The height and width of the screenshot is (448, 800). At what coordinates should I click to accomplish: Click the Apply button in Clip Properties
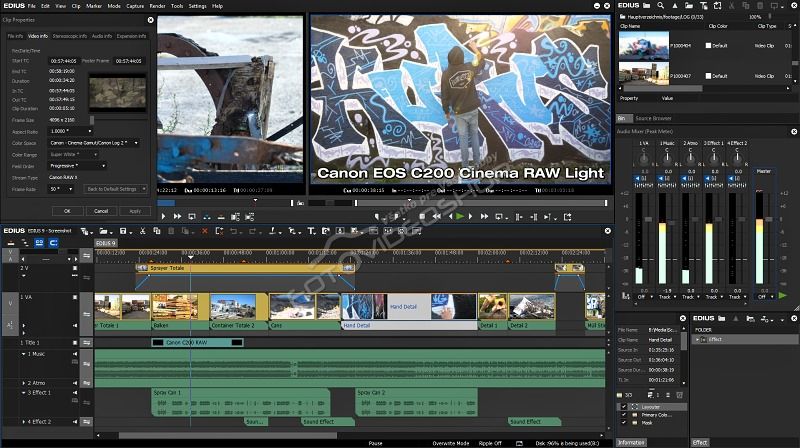click(135, 211)
